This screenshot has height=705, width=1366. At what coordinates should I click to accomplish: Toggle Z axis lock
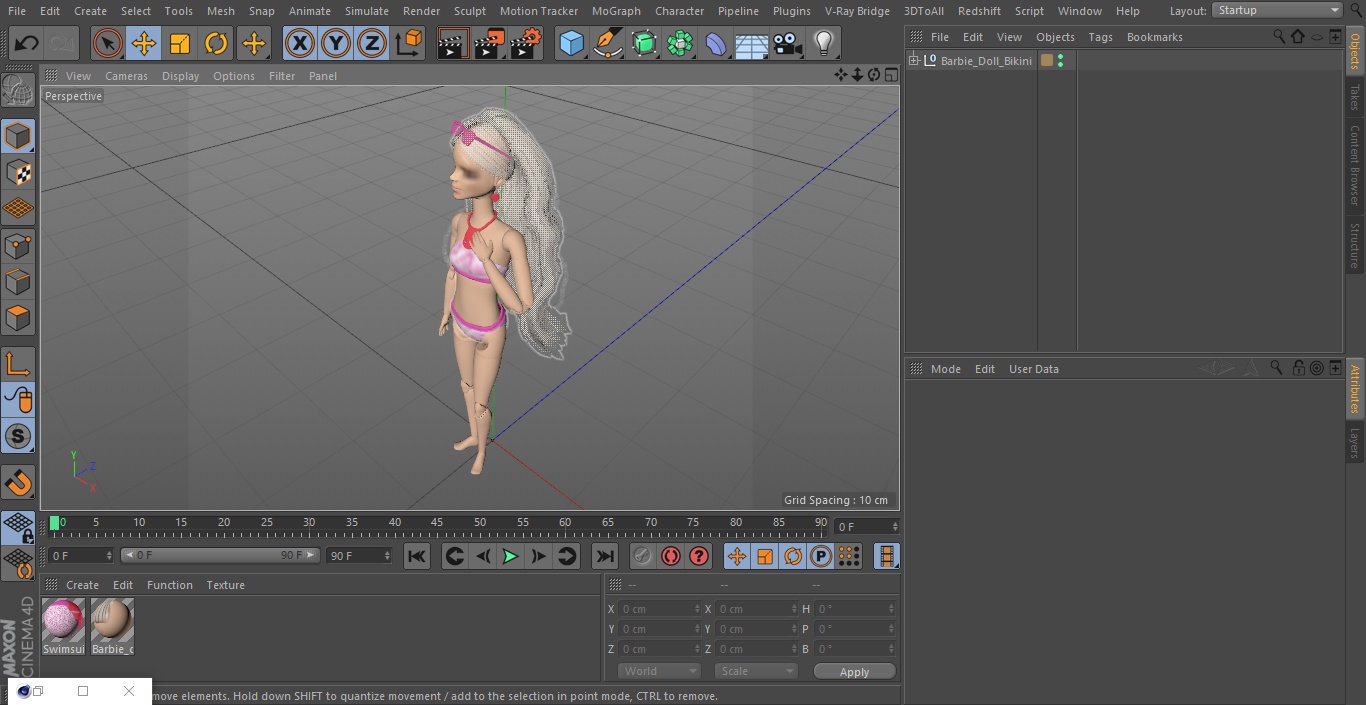(372, 43)
